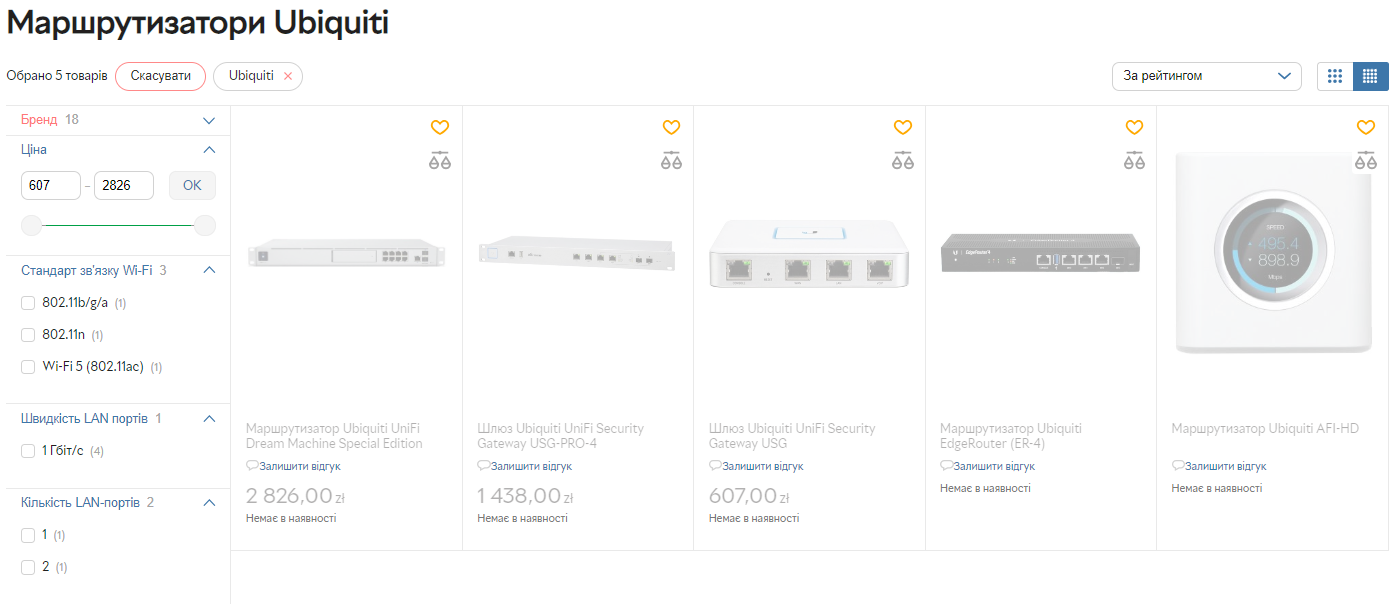Click Скасувати to clear filters
This screenshot has width=1395, height=604.
click(160, 76)
